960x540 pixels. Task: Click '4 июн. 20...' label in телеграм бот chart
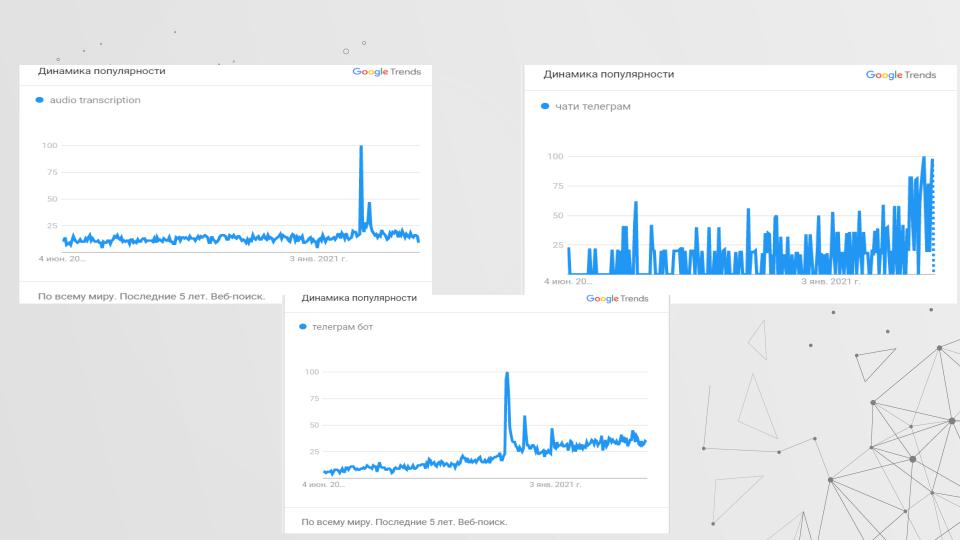(323, 484)
